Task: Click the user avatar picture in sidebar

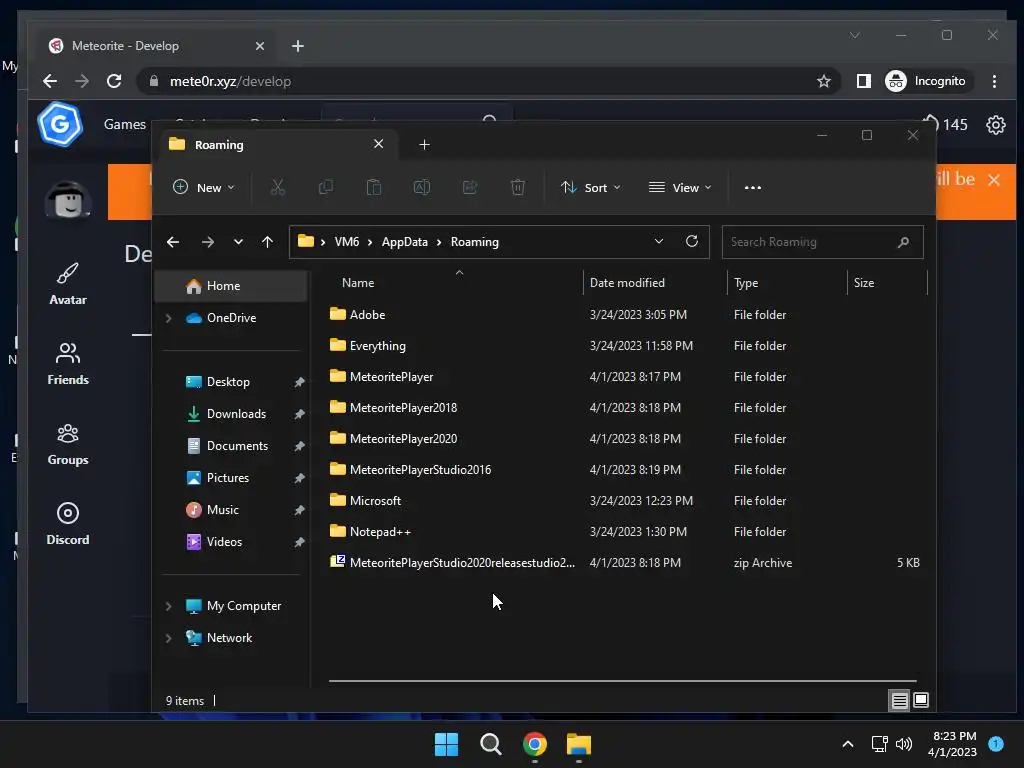Action: point(68,199)
